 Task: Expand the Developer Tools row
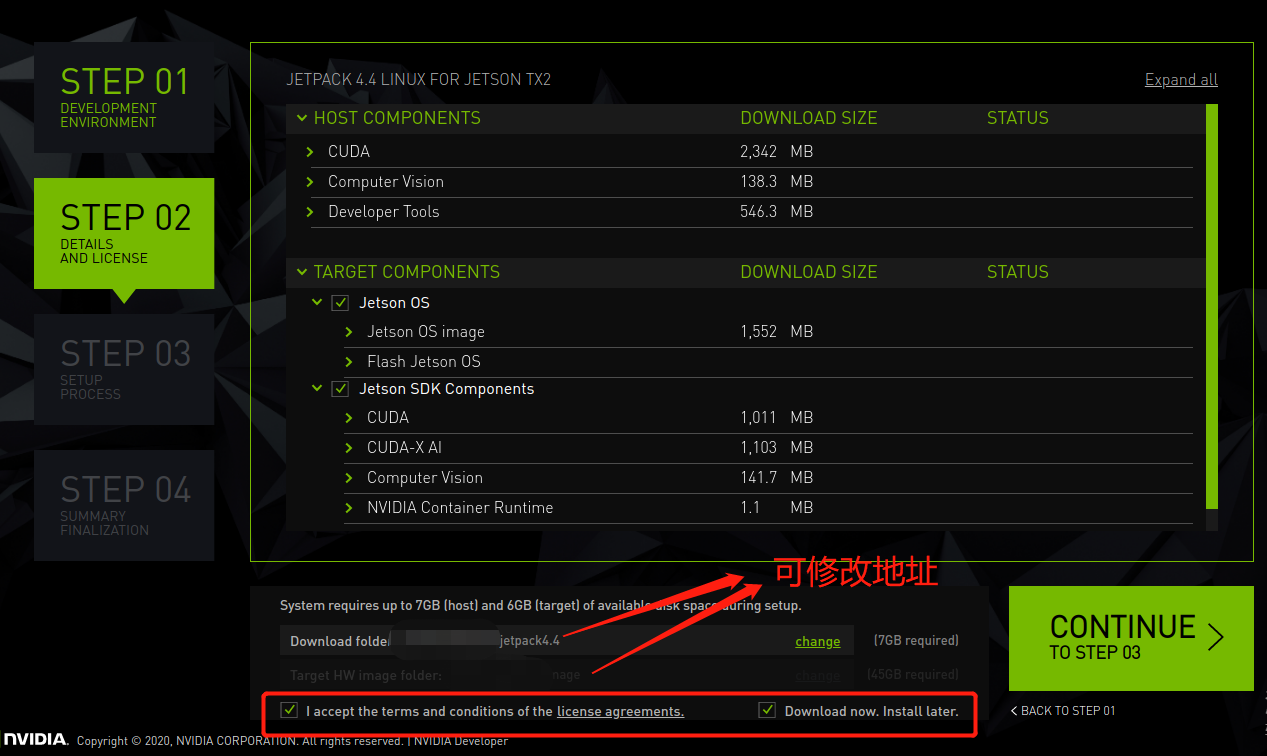311,212
